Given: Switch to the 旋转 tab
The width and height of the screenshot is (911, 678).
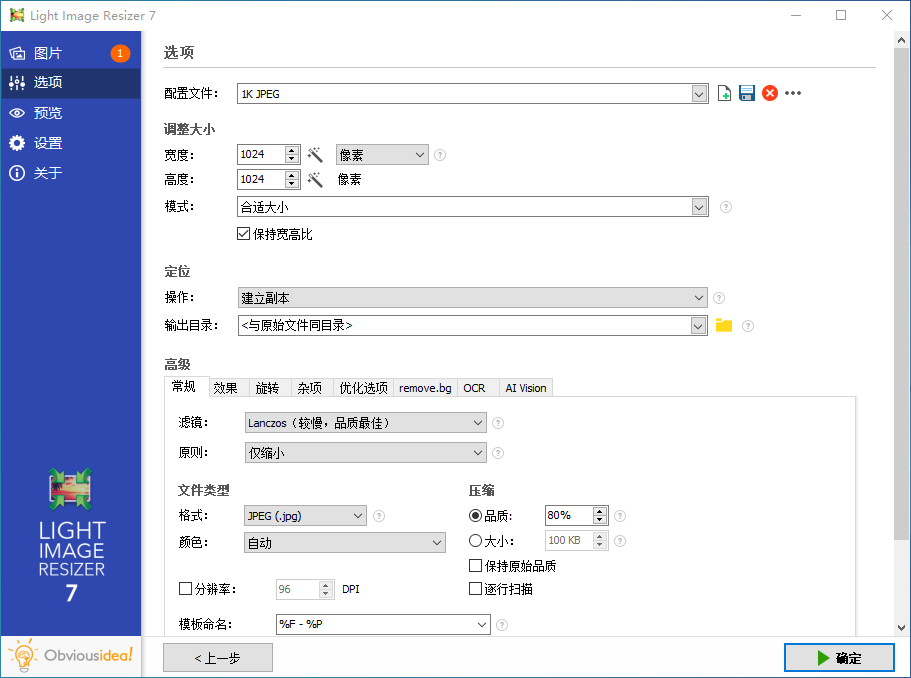Looking at the screenshot, I should click(268, 388).
